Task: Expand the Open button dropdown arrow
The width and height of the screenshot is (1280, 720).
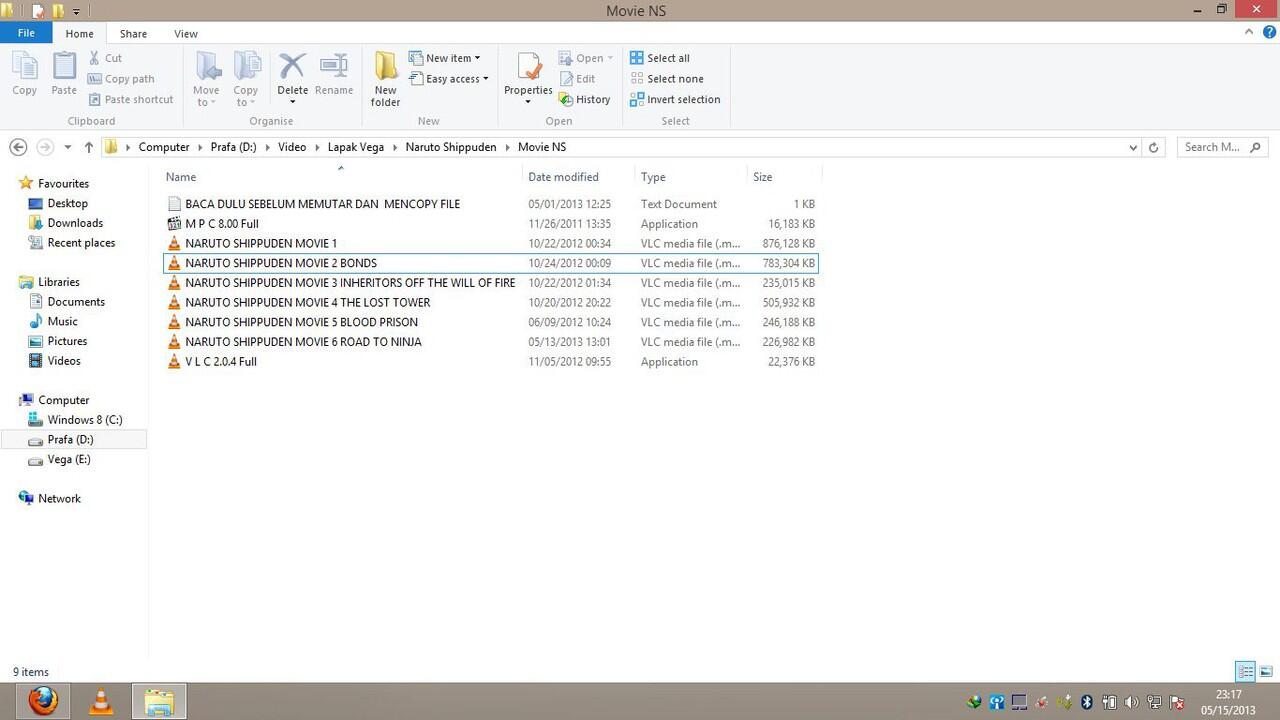Action: click(610, 58)
